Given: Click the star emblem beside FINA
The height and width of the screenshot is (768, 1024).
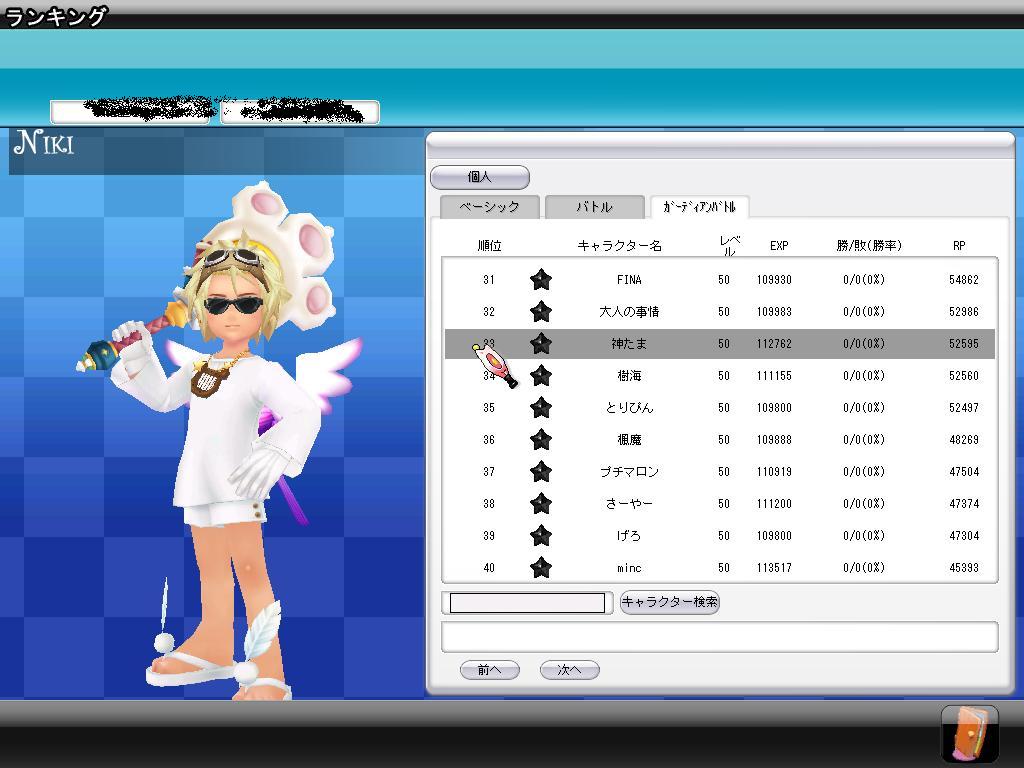Looking at the screenshot, I should tap(541, 280).
